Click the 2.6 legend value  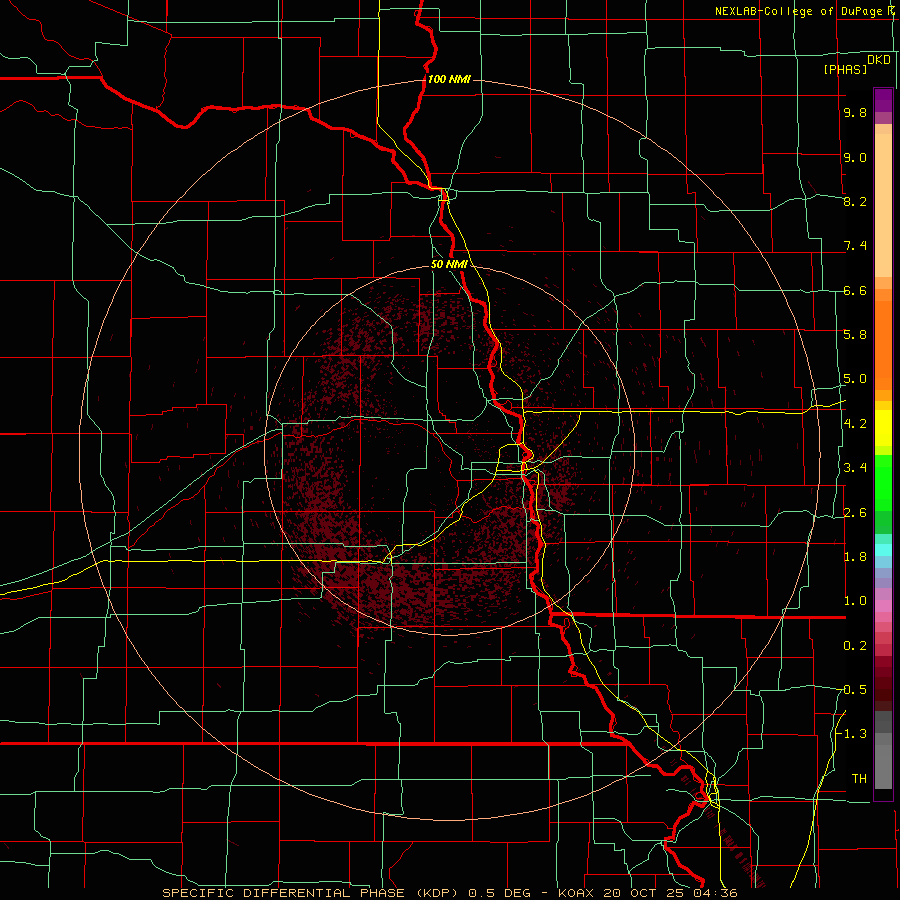click(x=855, y=513)
